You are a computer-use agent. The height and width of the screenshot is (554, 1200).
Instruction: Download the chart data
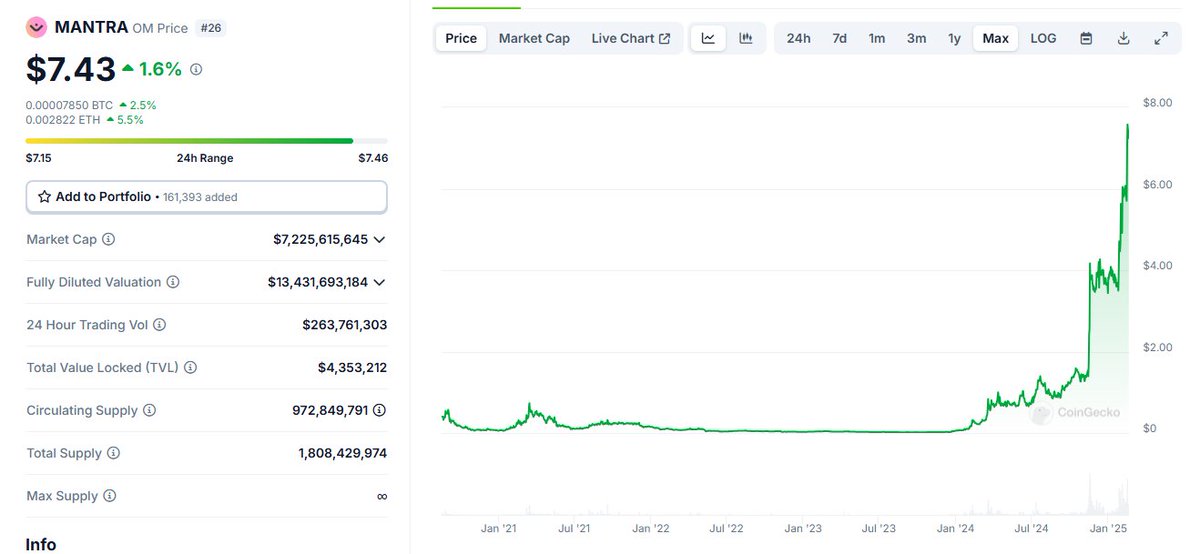coord(1124,38)
